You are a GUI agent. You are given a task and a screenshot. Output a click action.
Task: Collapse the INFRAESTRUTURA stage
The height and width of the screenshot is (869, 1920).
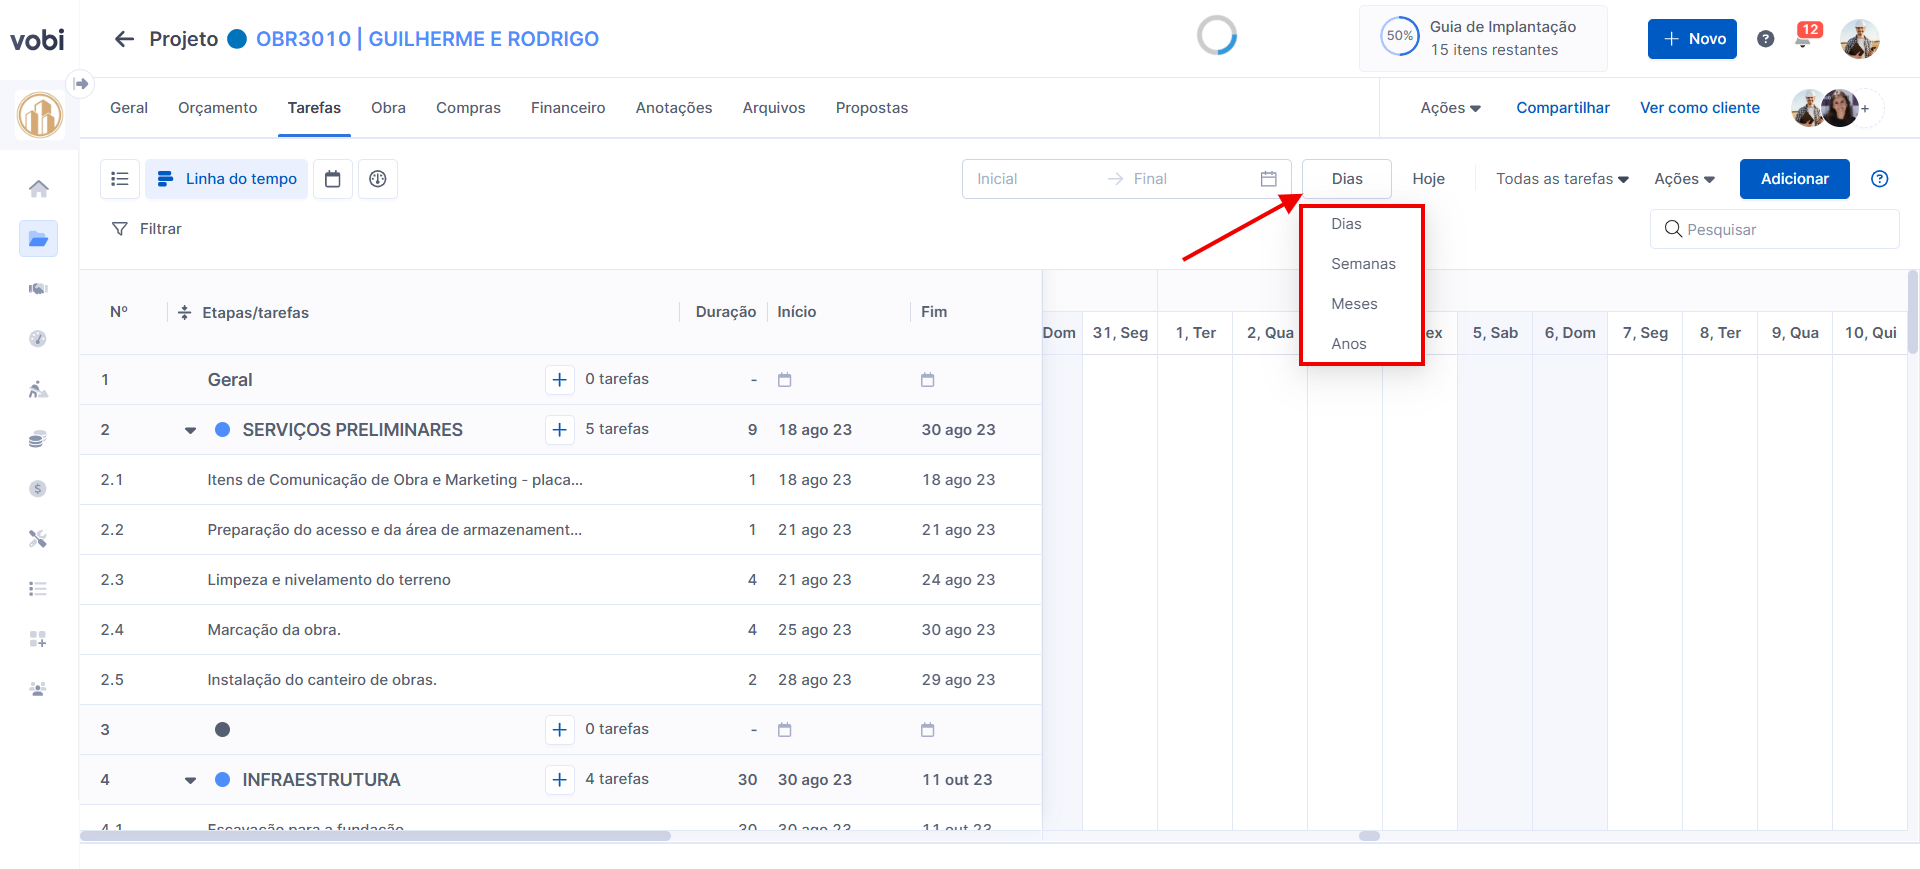pyautogui.click(x=190, y=781)
